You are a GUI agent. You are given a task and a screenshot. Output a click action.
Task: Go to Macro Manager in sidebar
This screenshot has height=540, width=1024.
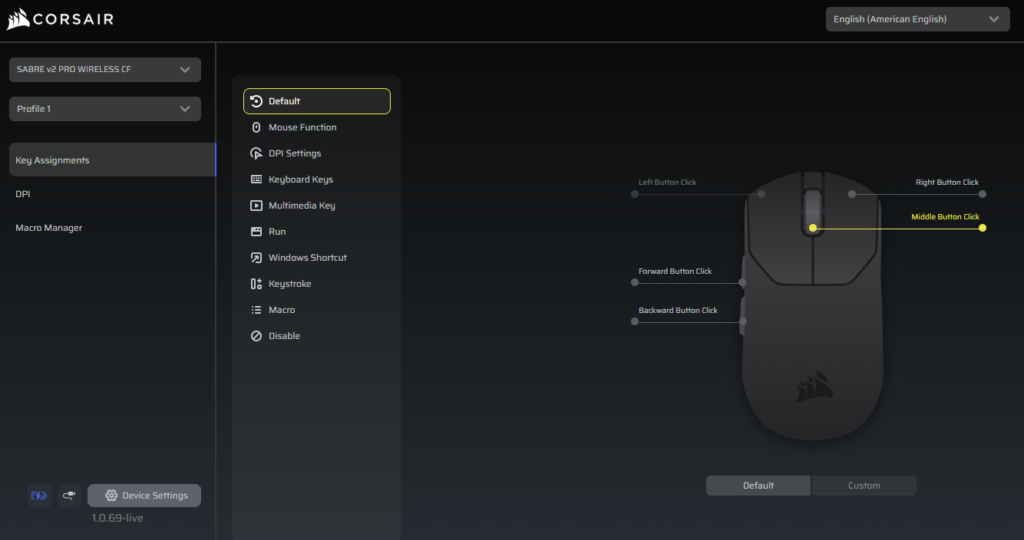point(49,228)
